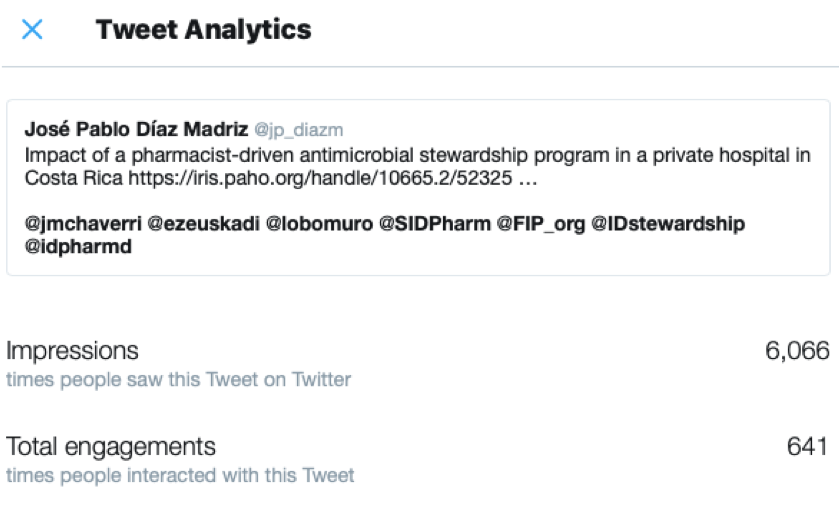Select the Total engagements label
The height and width of the screenshot is (510, 839).
pyautogui.click(x=111, y=447)
